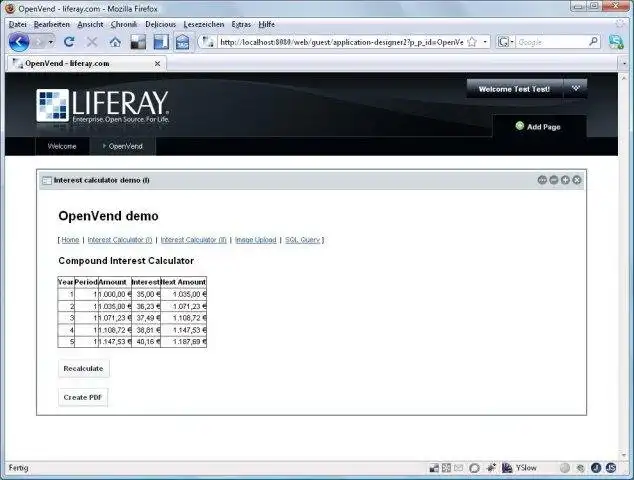Click Add Page

(538, 127)
